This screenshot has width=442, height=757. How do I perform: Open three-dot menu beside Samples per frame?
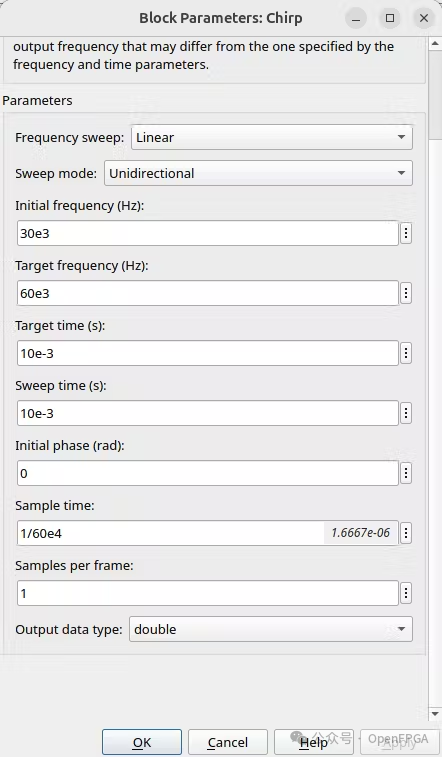406,593
